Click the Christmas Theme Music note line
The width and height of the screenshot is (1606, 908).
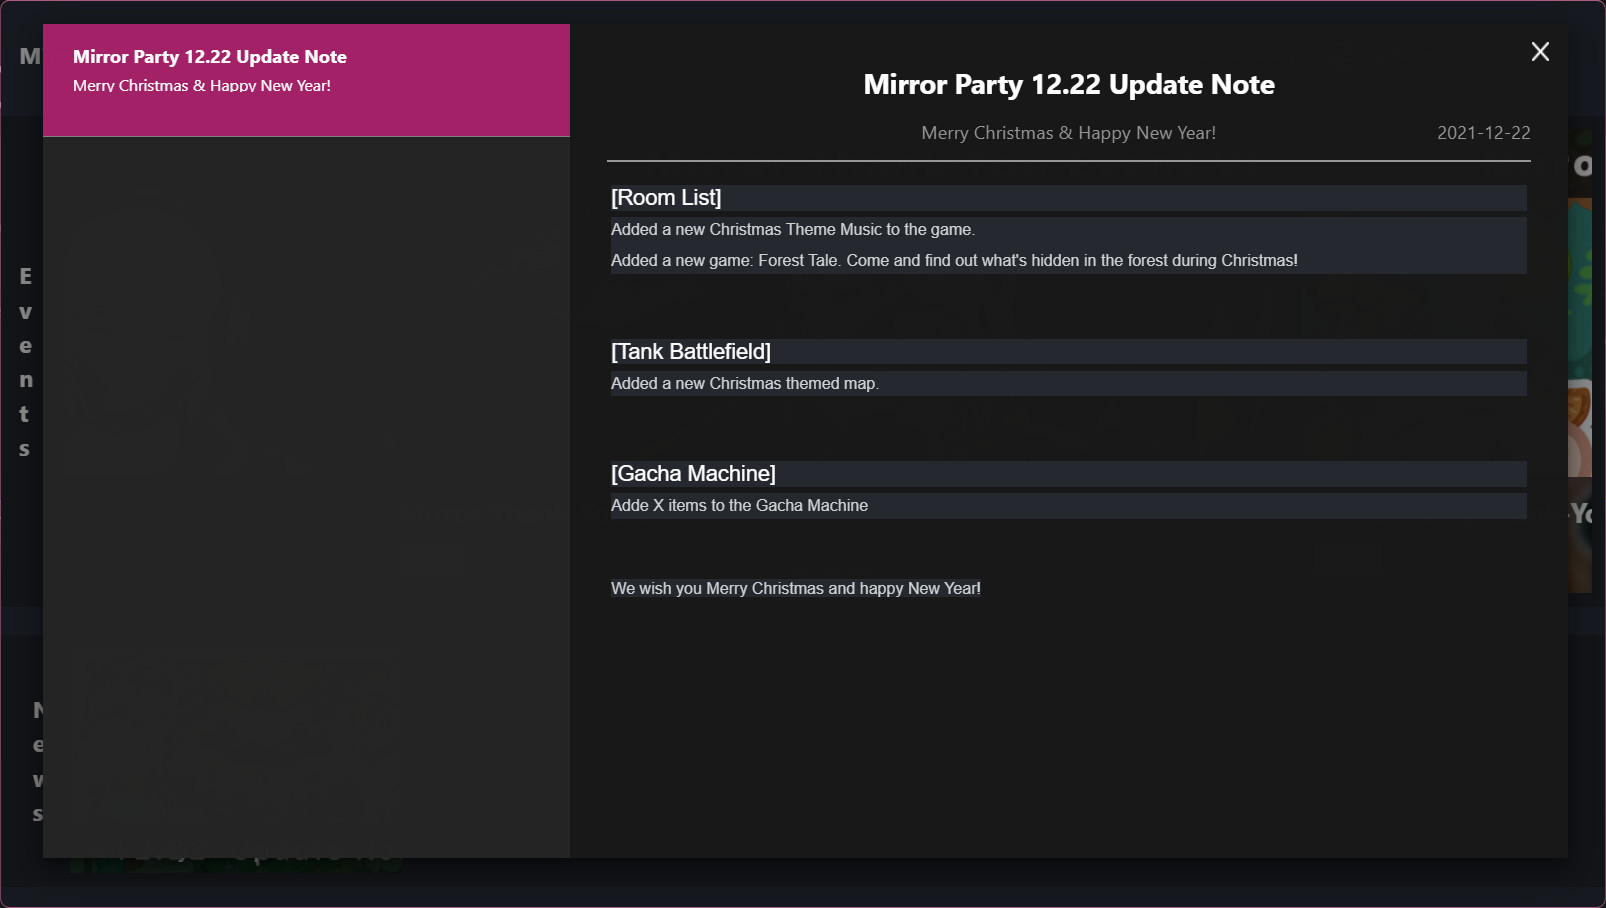click(x=792, y=229)
